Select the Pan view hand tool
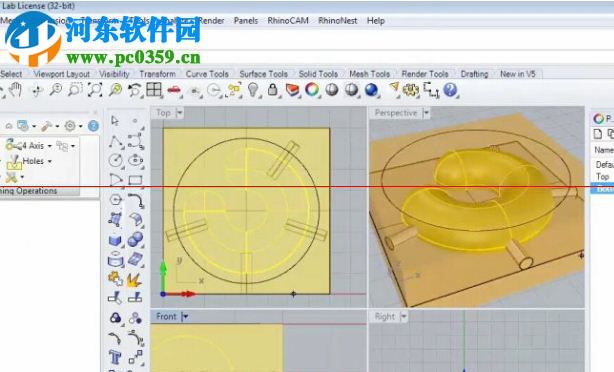This screenshot has height=372, width=614. click(x=16, y=90)
